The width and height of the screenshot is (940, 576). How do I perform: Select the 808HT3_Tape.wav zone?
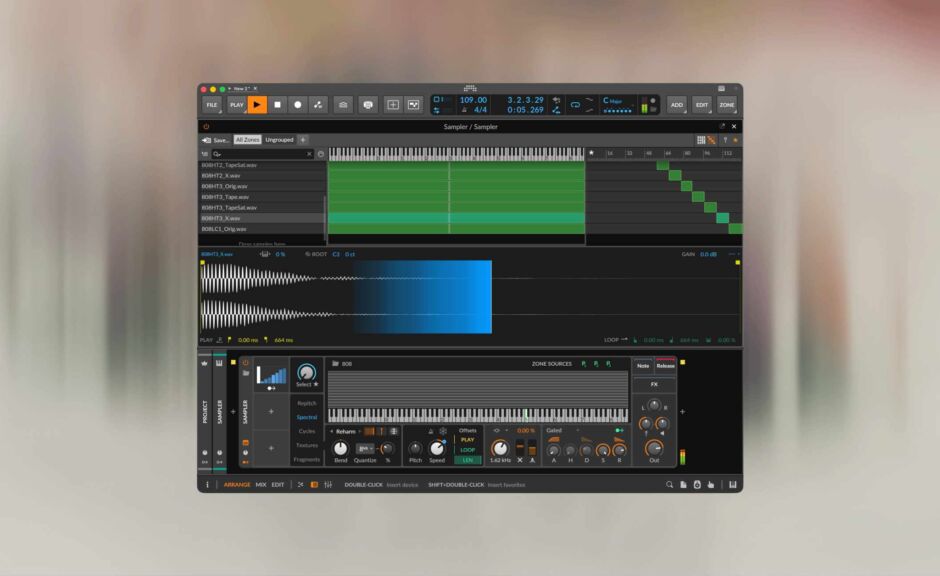(x=262, y=197)
